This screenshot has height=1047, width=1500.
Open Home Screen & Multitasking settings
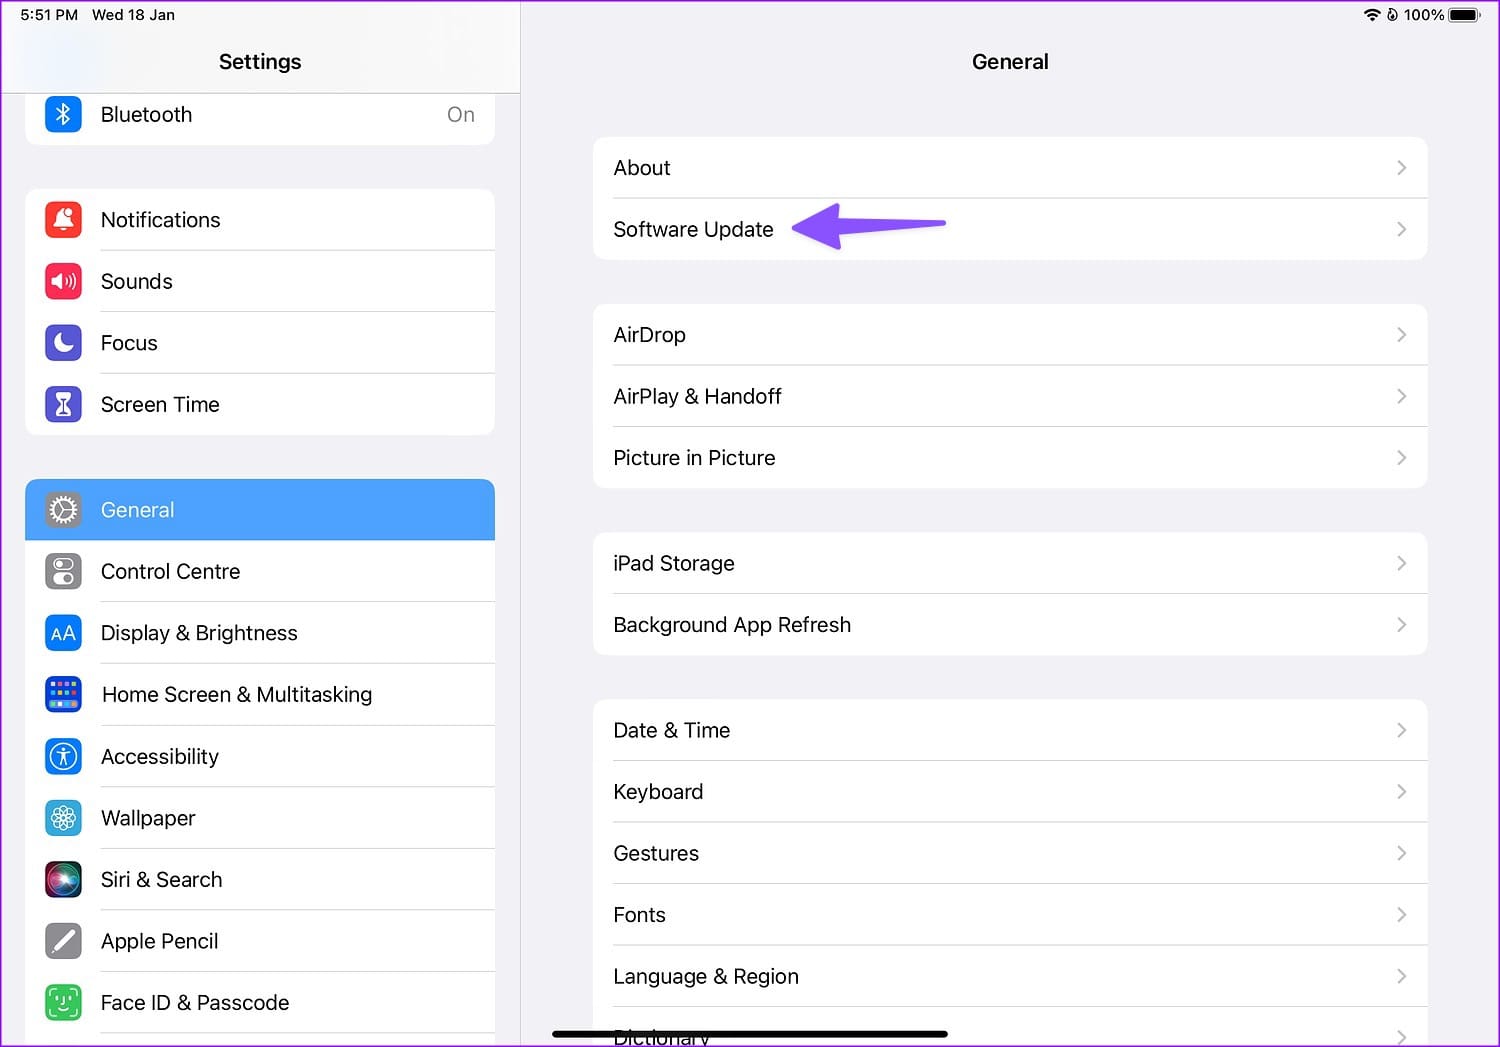260,695
